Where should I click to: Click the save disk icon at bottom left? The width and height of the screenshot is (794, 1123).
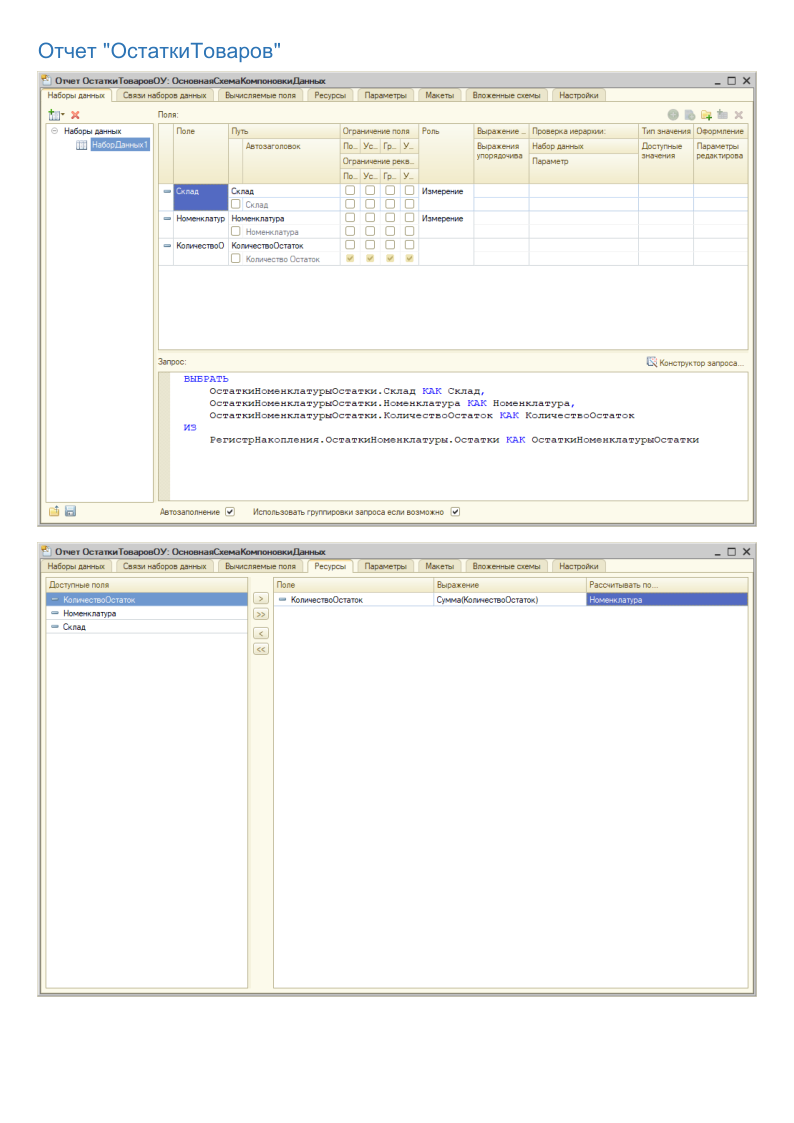tap(71, 511)
